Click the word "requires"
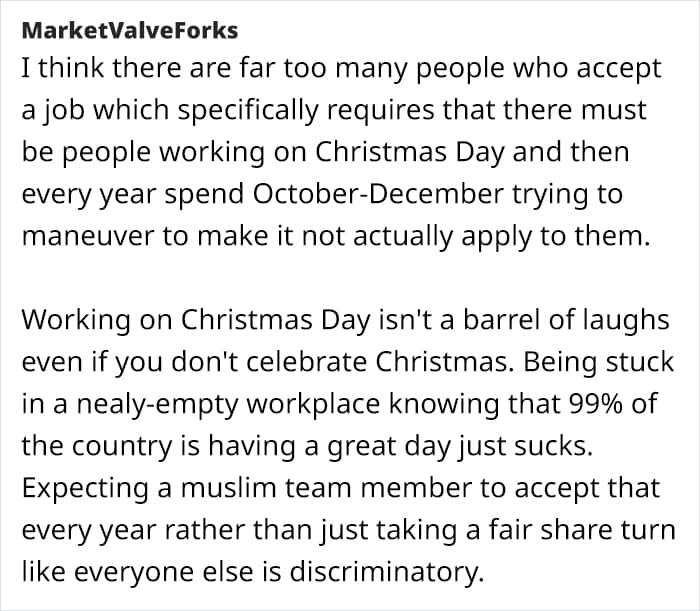The width and height of the screenshot is (700, 611). point(381,110)
